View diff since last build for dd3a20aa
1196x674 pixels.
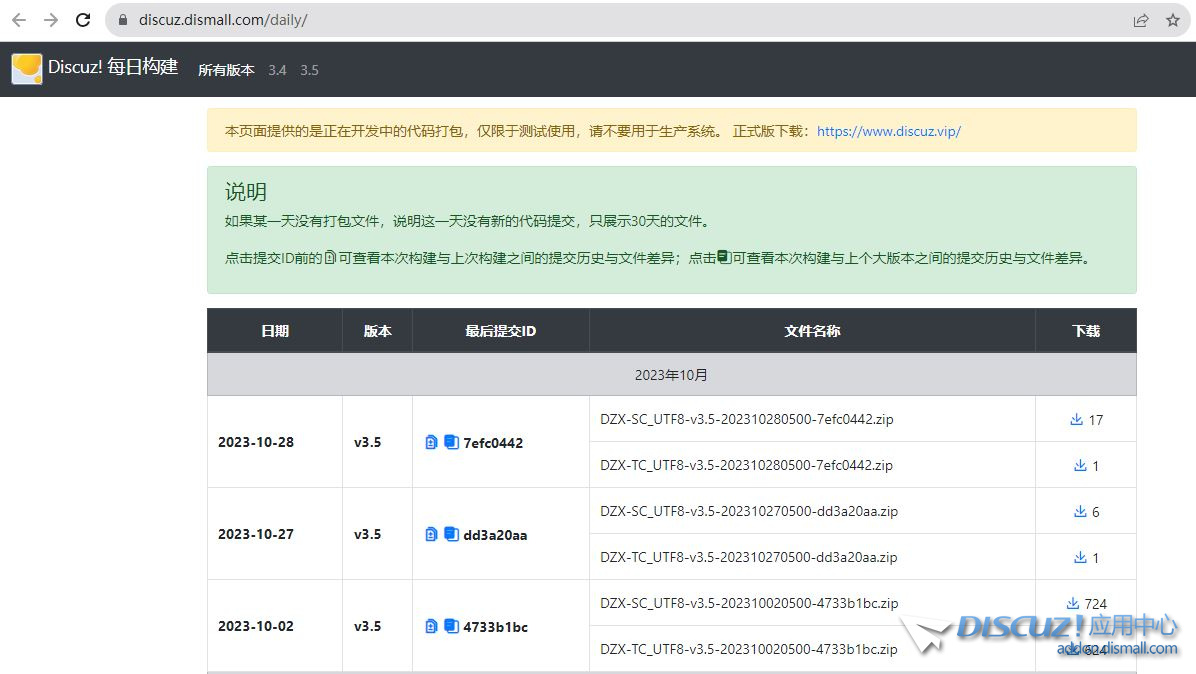tap(431, 534)
